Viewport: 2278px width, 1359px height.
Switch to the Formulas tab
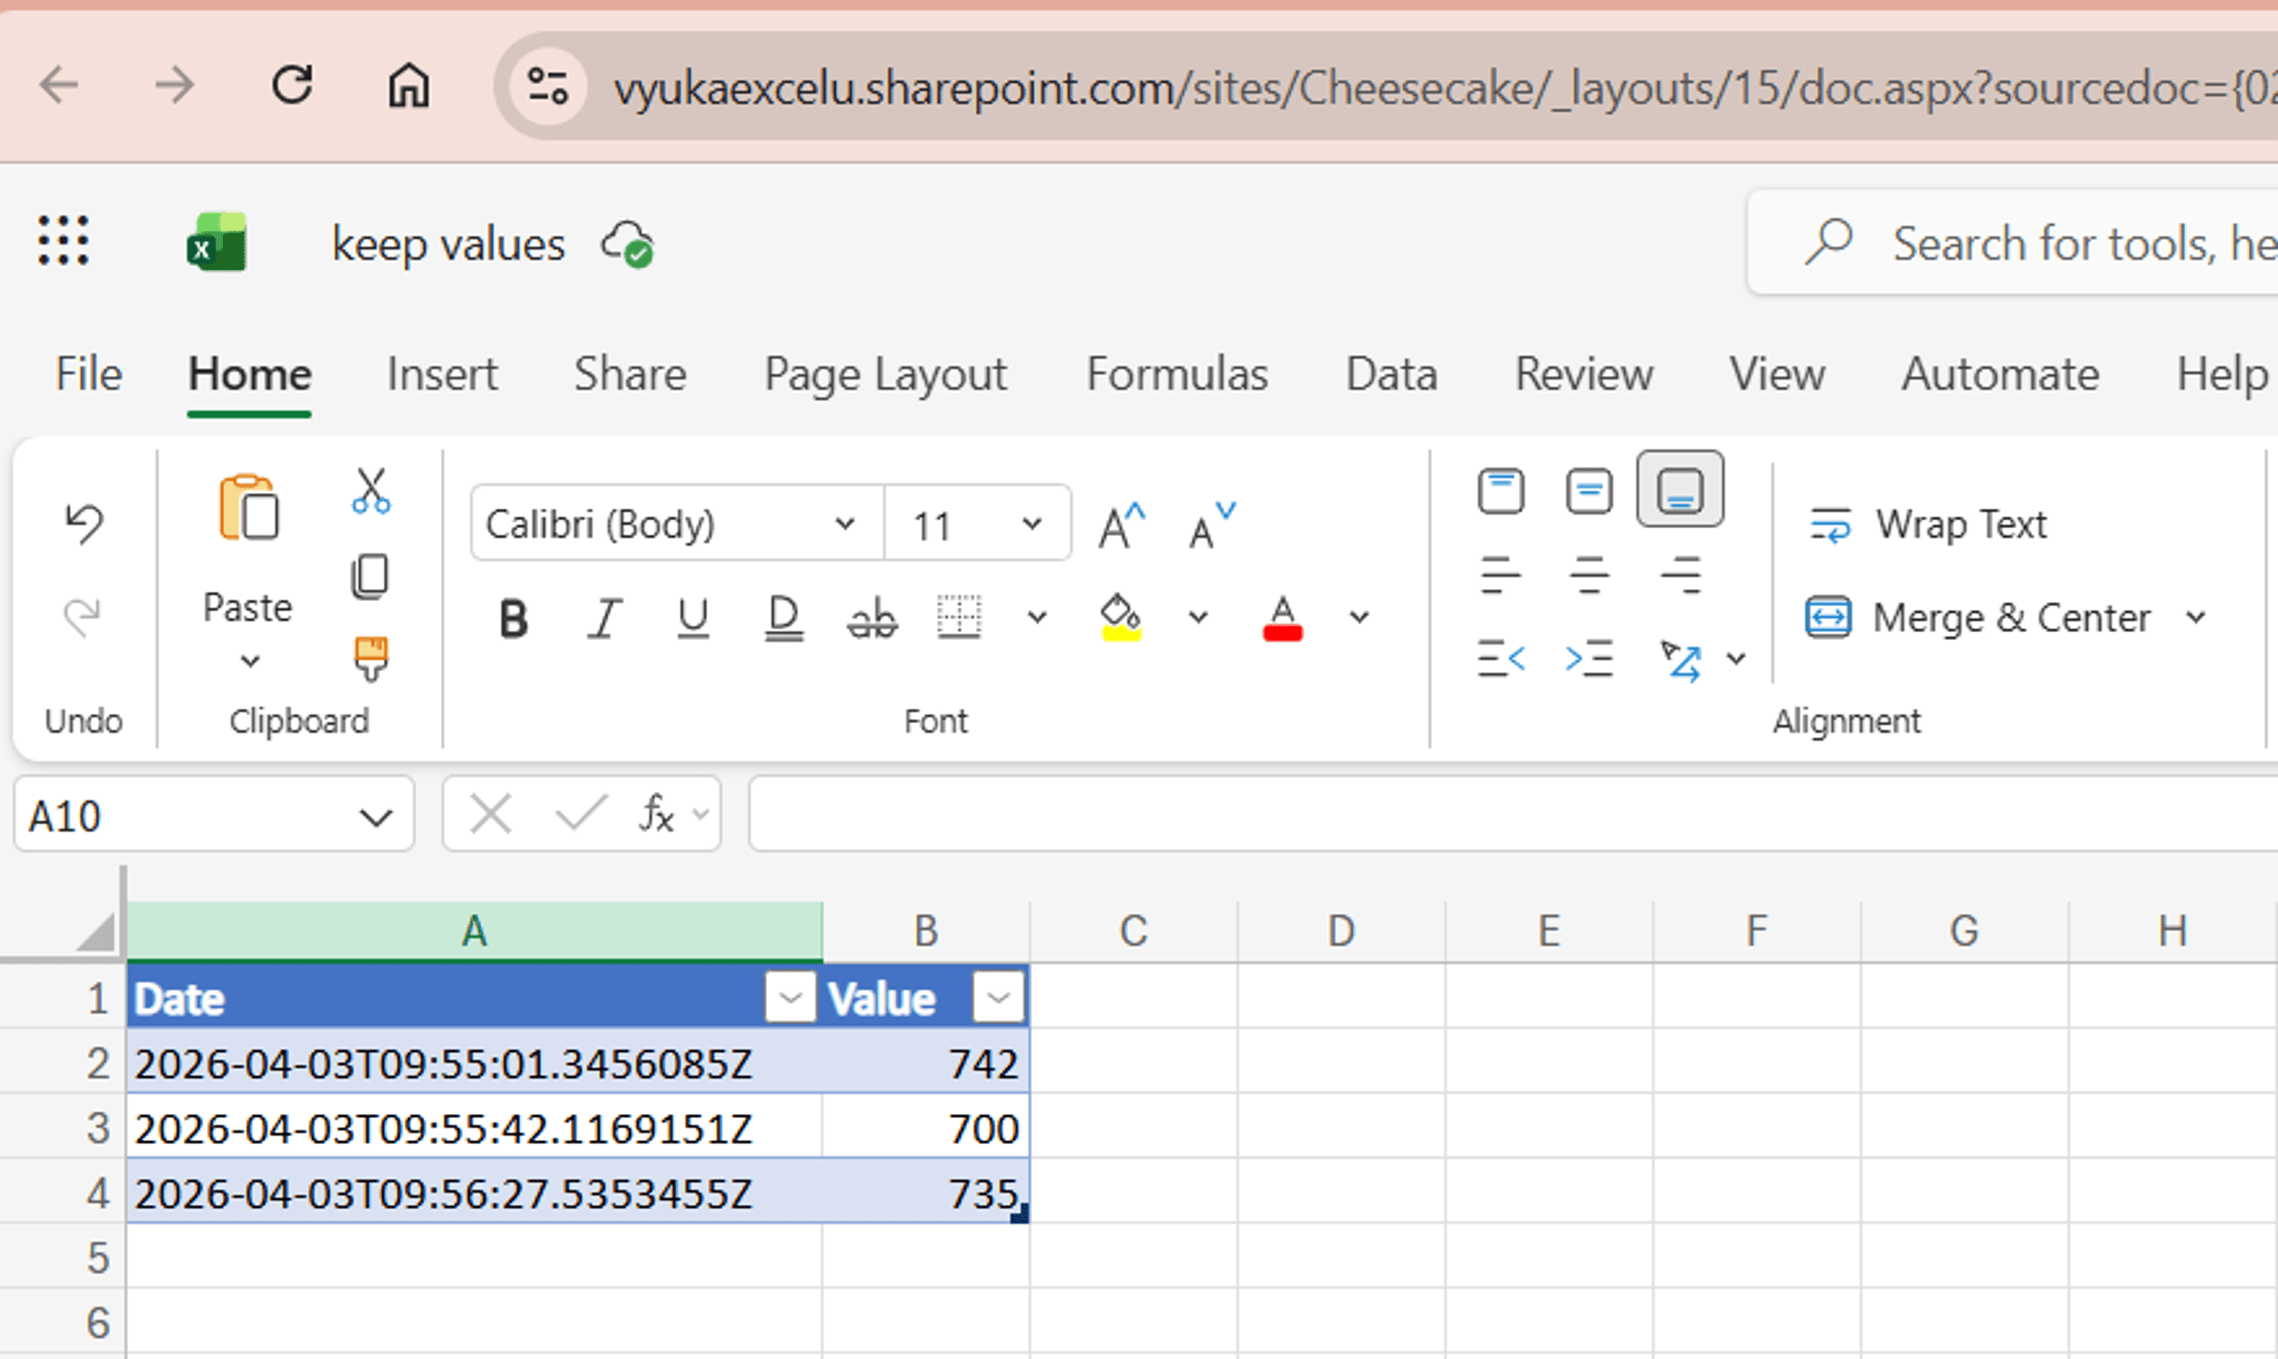(x=1176, y=374)
